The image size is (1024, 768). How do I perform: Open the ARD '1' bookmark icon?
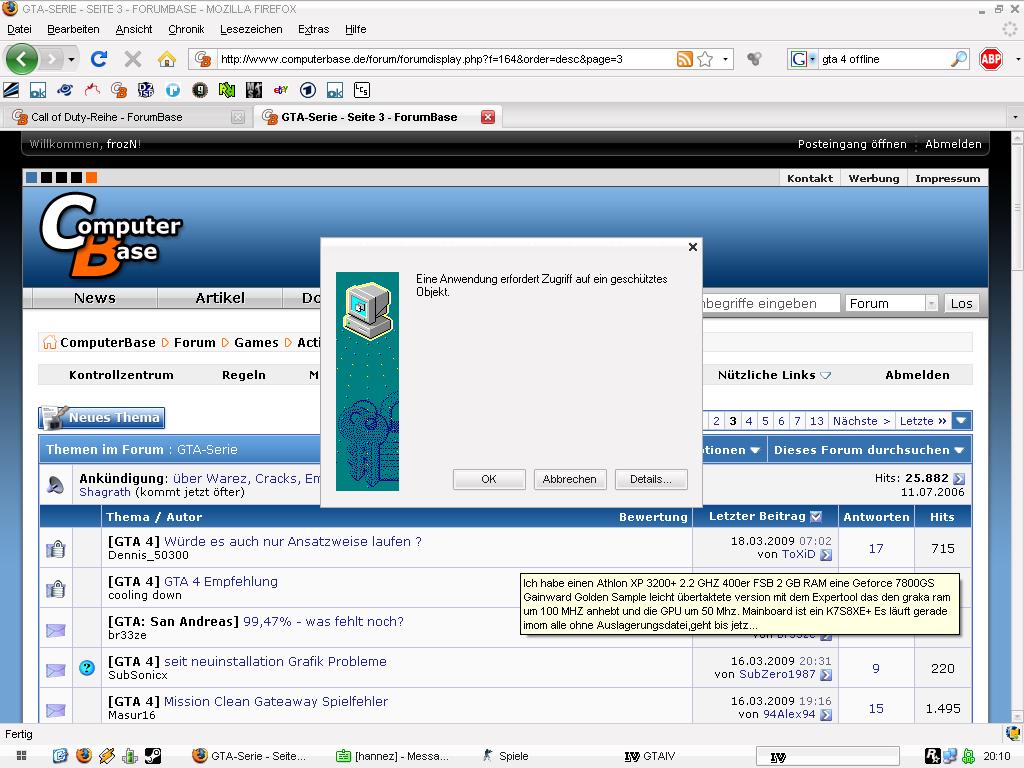click(308, 90)
